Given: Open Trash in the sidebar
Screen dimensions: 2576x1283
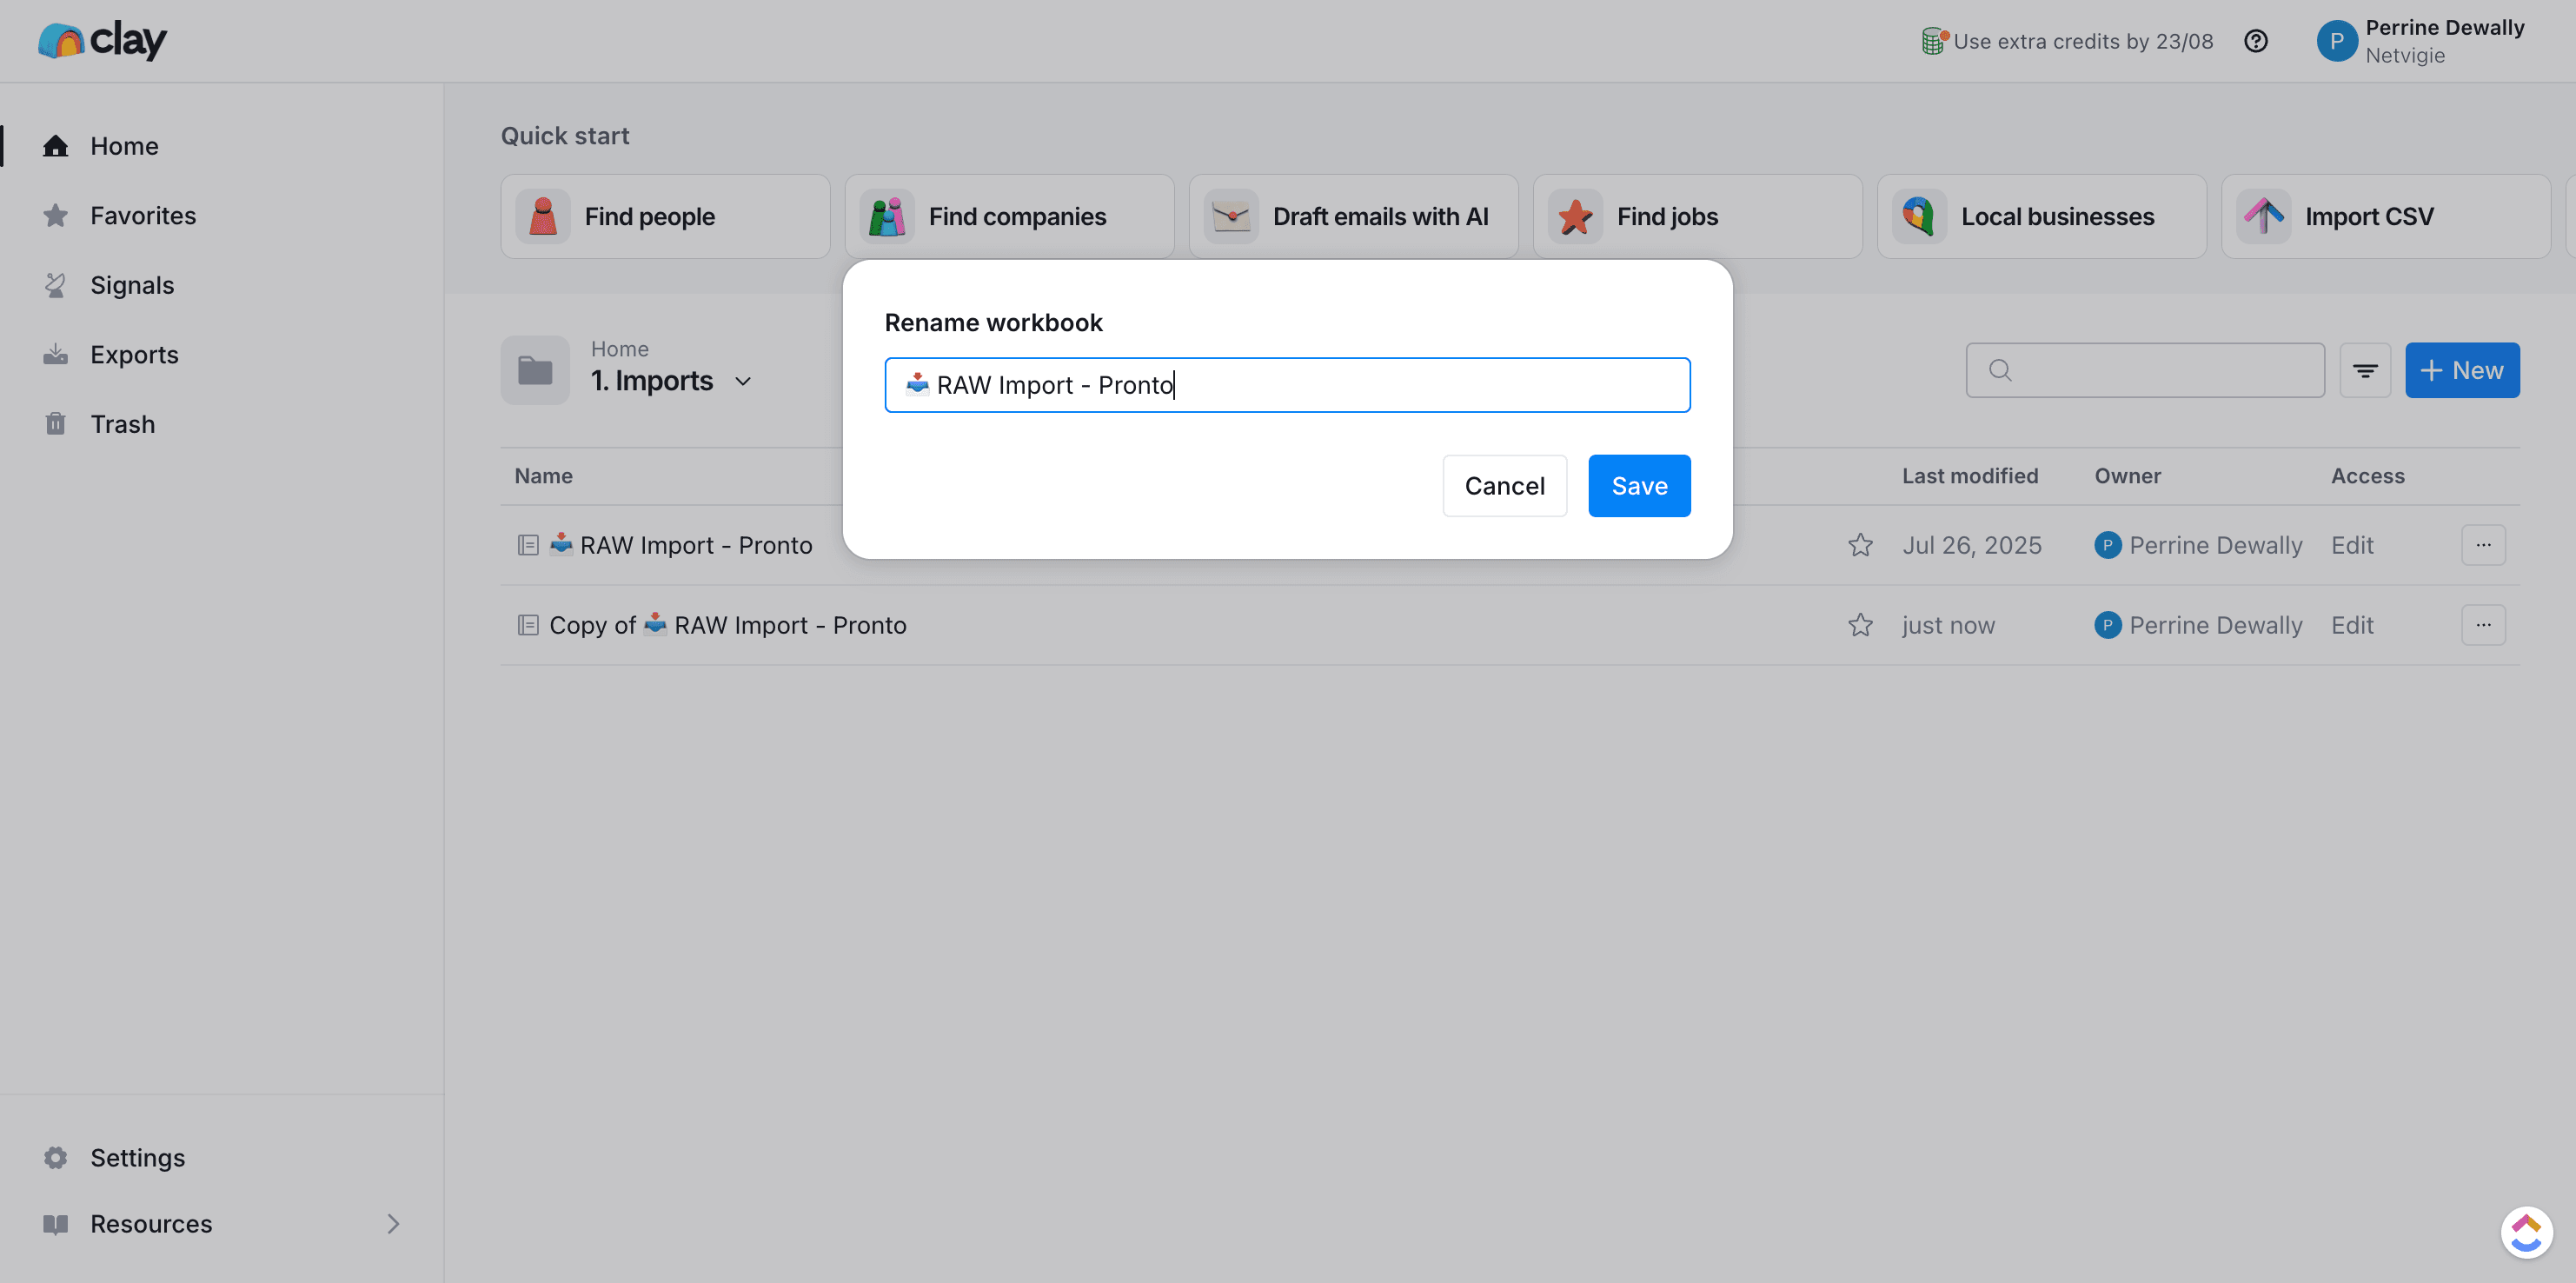Looking at the screenshot, I should (x=122, y=424).
